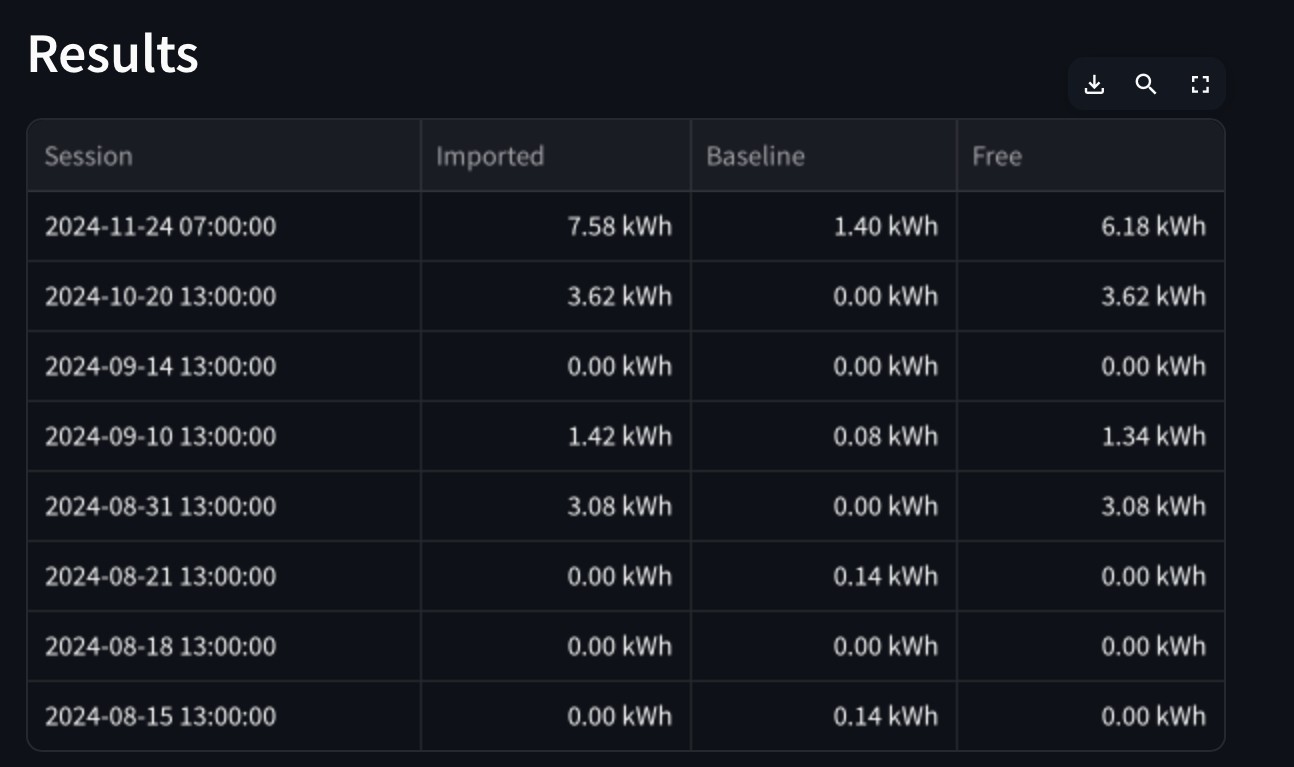Sort by the Imported column header

coord(556,156)
